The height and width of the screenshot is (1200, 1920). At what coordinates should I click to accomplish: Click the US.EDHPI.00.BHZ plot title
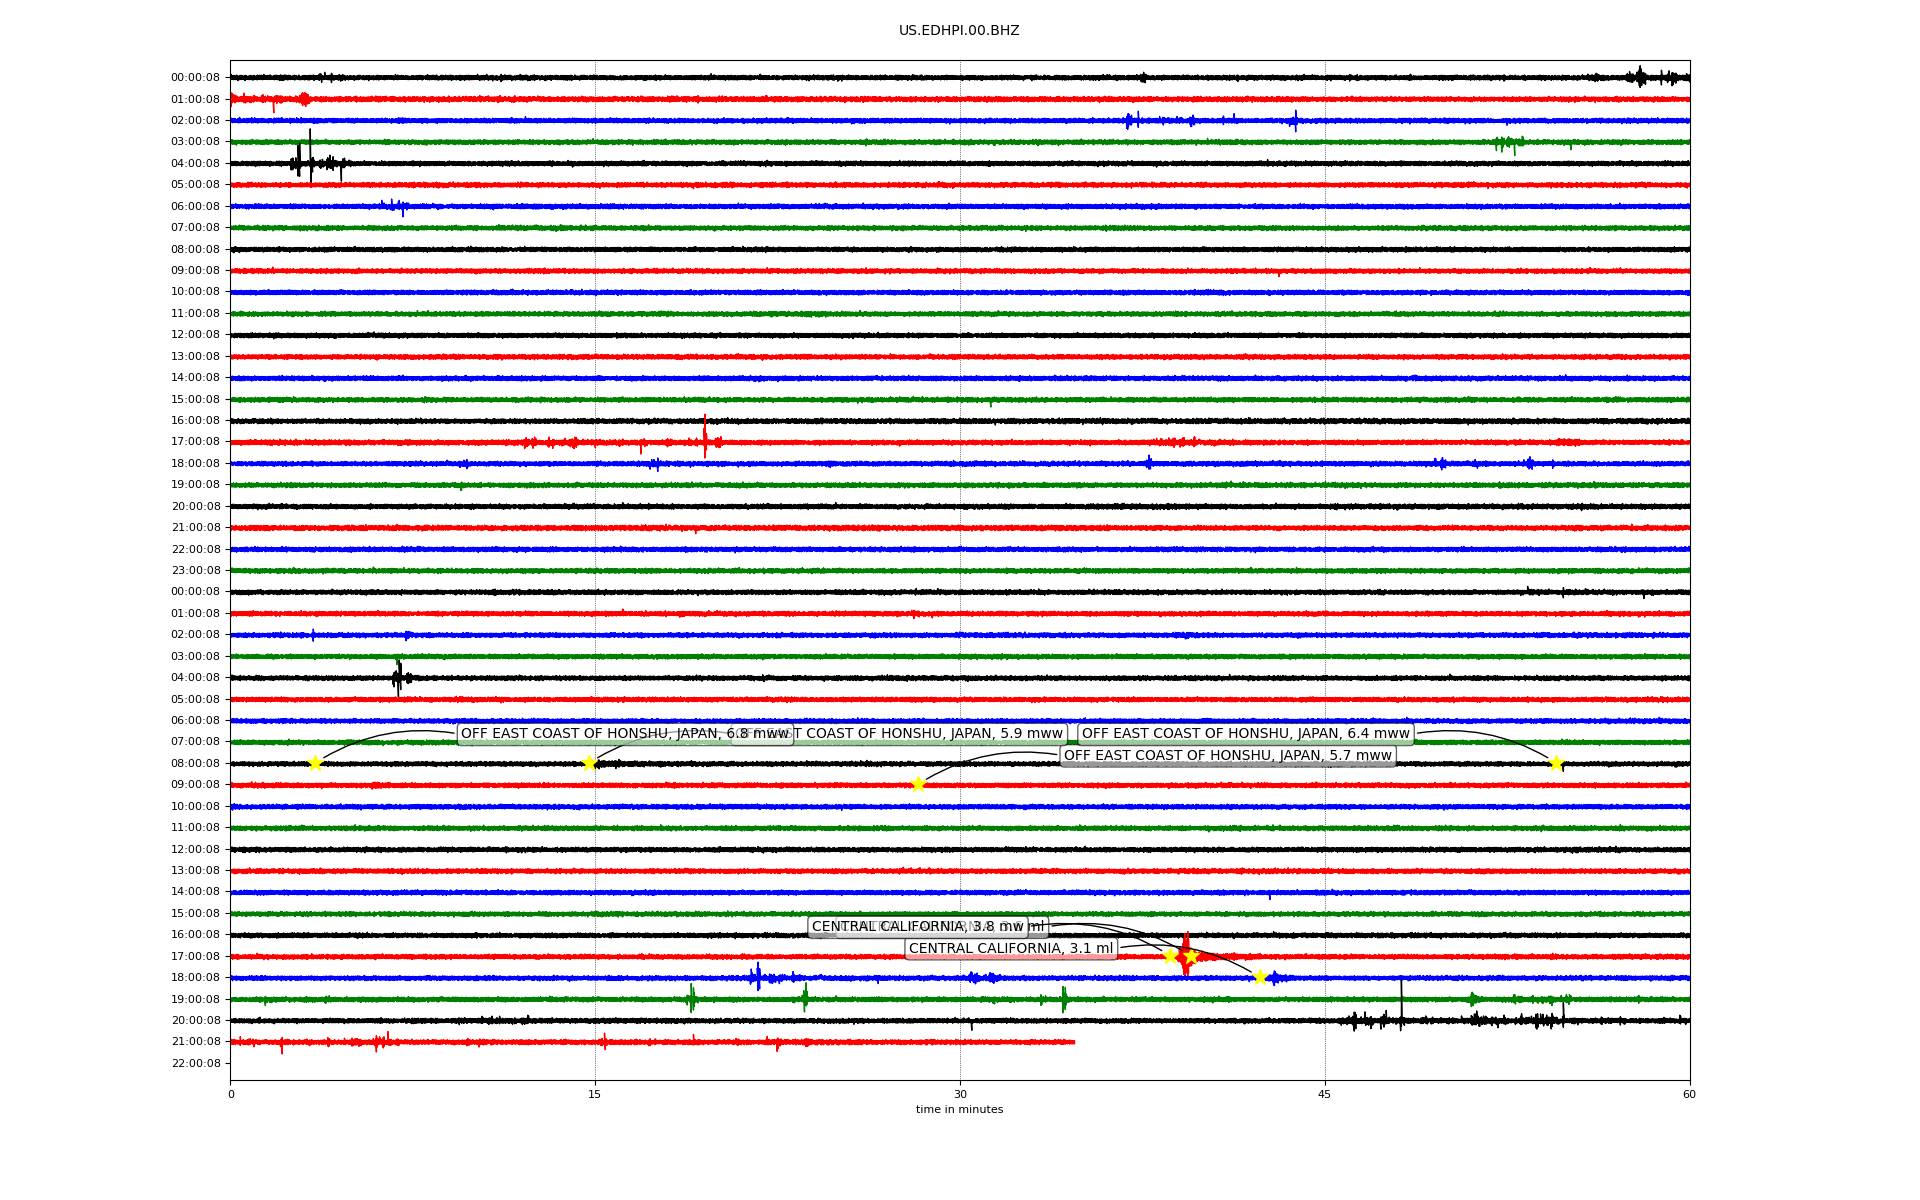[x=959, y=31]
